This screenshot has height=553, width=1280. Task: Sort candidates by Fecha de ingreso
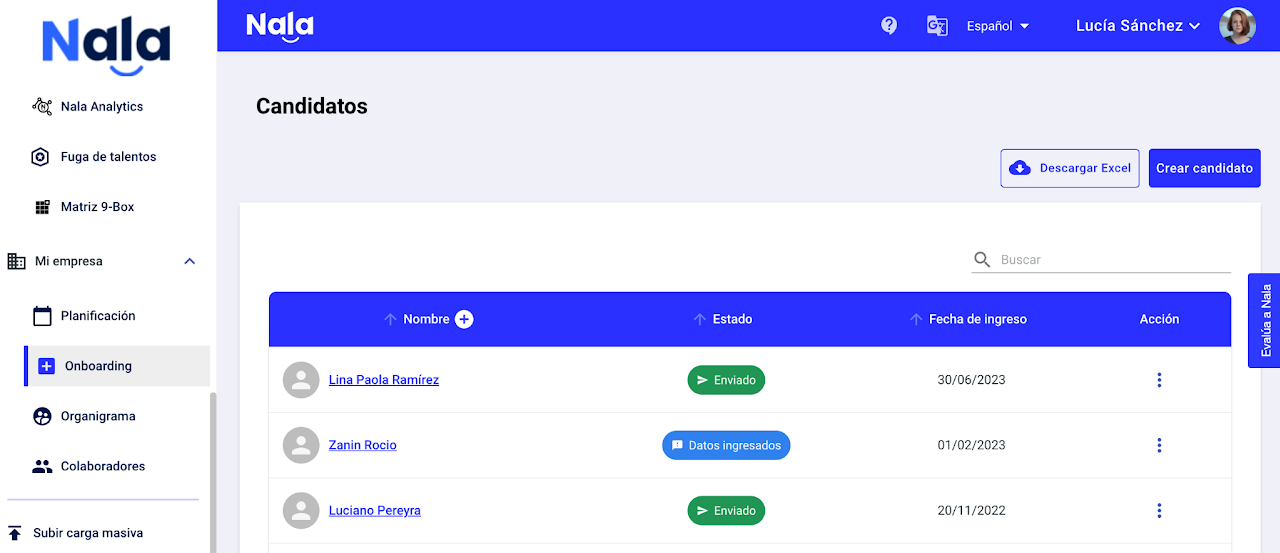click(x=977, y=319)
